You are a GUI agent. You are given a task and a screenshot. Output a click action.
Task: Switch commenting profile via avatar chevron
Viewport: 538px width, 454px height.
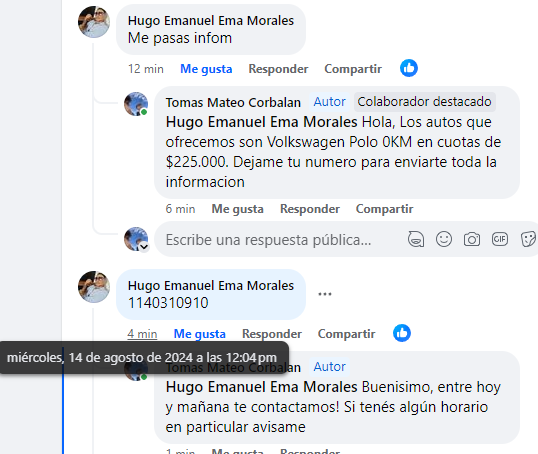(144, 246)
